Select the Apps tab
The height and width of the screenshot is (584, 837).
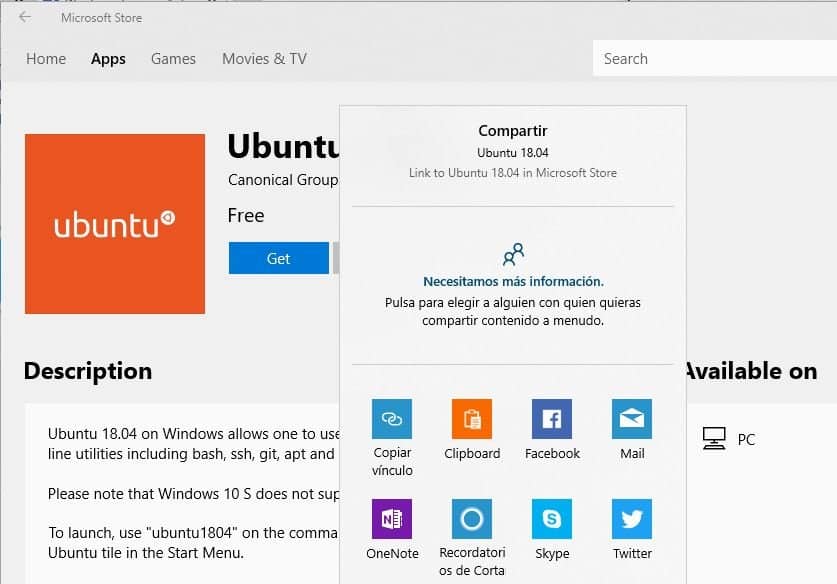(108, 59)
